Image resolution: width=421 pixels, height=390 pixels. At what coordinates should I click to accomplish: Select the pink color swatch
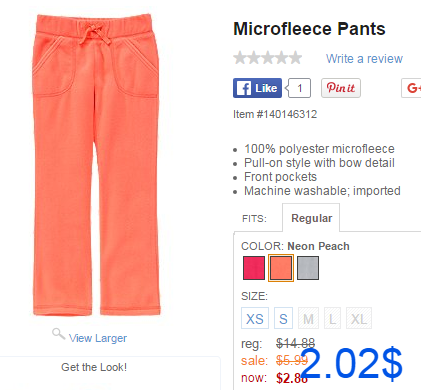pos(254,268)
